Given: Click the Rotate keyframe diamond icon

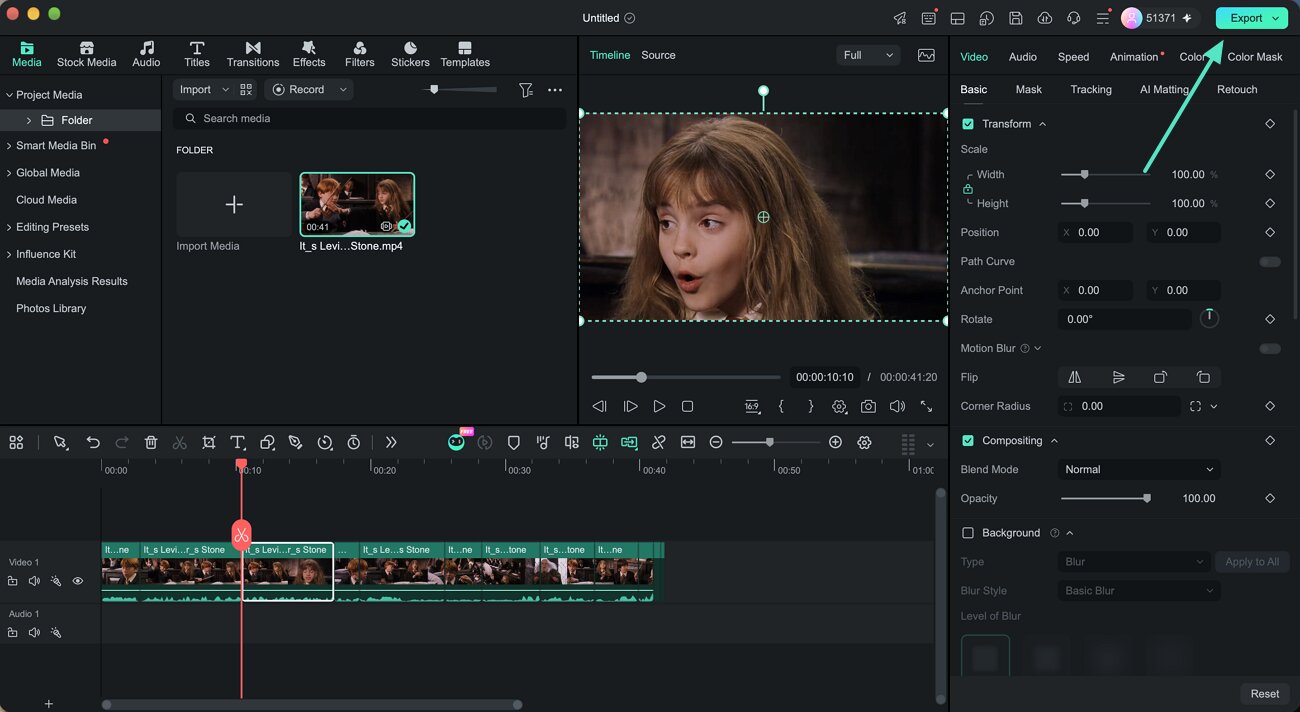Looking at the screenshot, I should [1270, 319].
